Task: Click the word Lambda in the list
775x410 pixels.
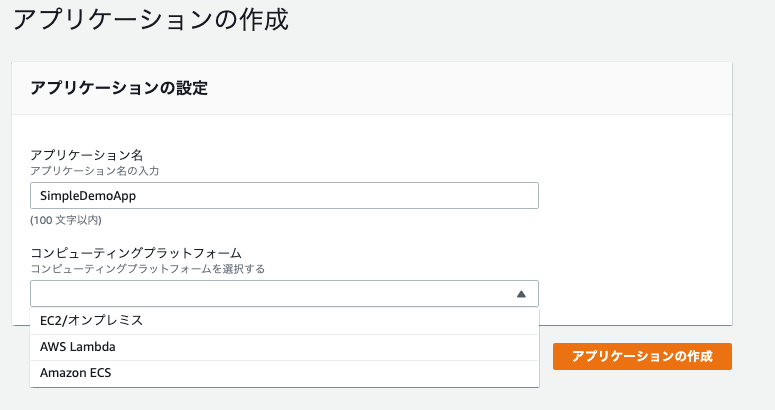Action: [95, 347]
